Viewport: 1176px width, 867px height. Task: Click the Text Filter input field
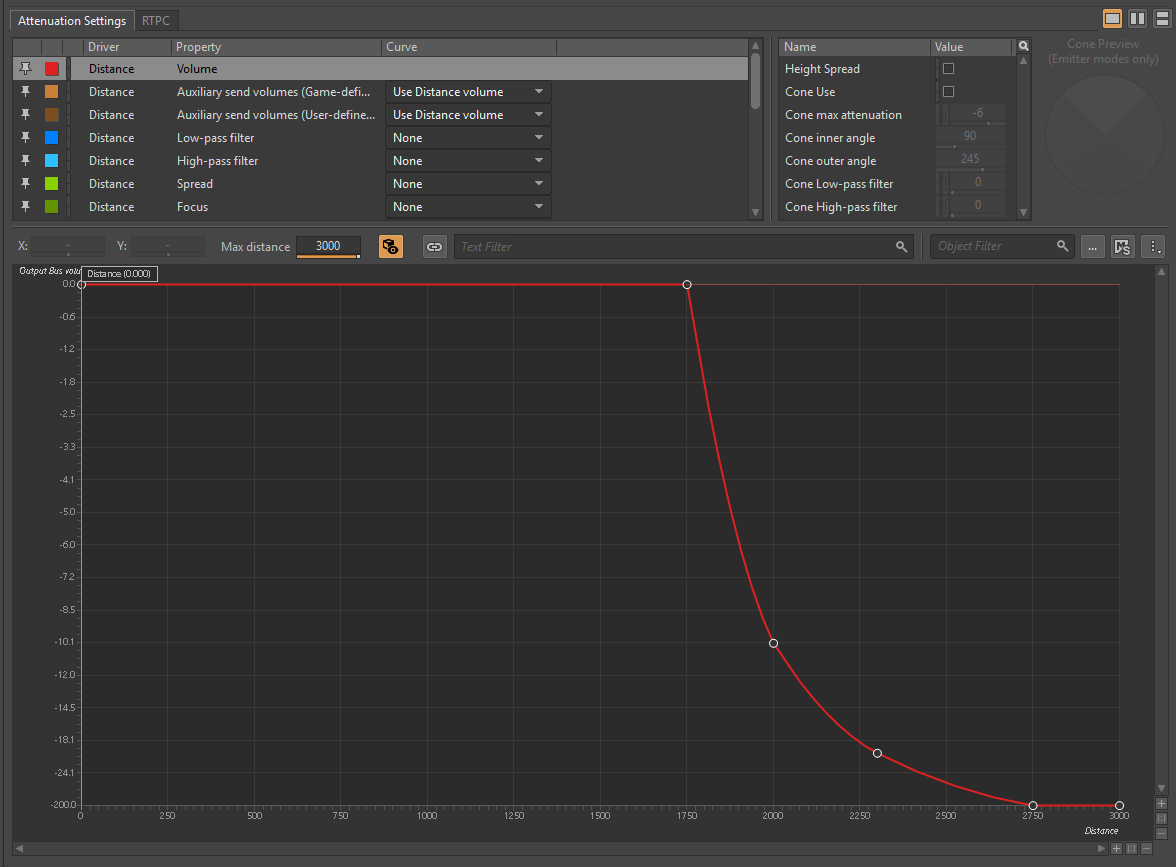coord(674,247)
